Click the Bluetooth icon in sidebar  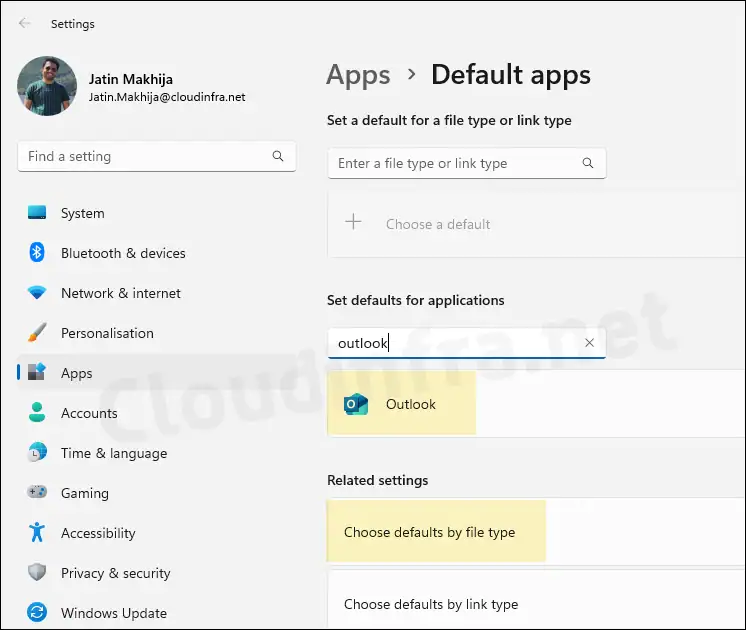click(x=37, y=252)
